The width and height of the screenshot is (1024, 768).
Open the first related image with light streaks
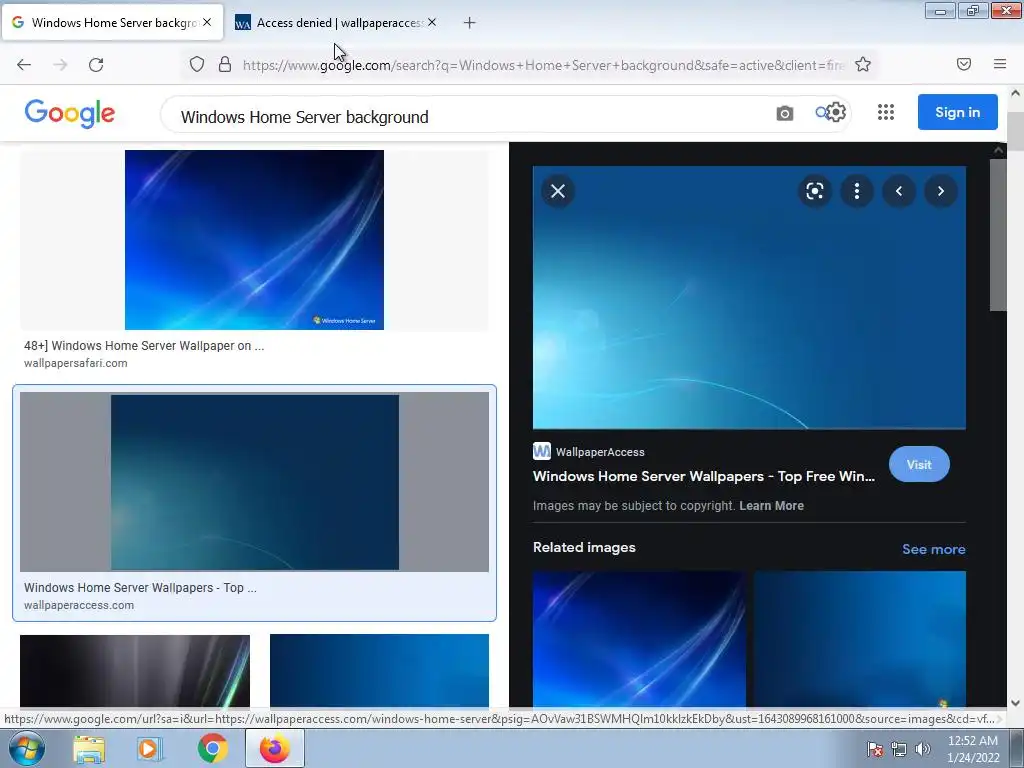639,639
